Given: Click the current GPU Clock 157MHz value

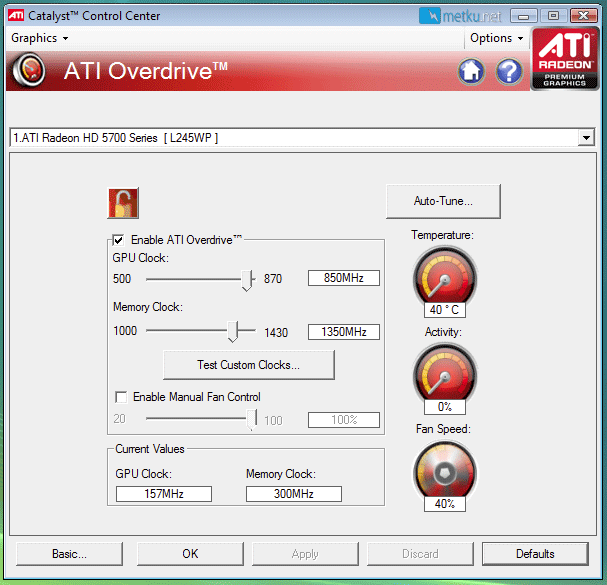Looking at the screenshot, I should [x=164, y=494].
